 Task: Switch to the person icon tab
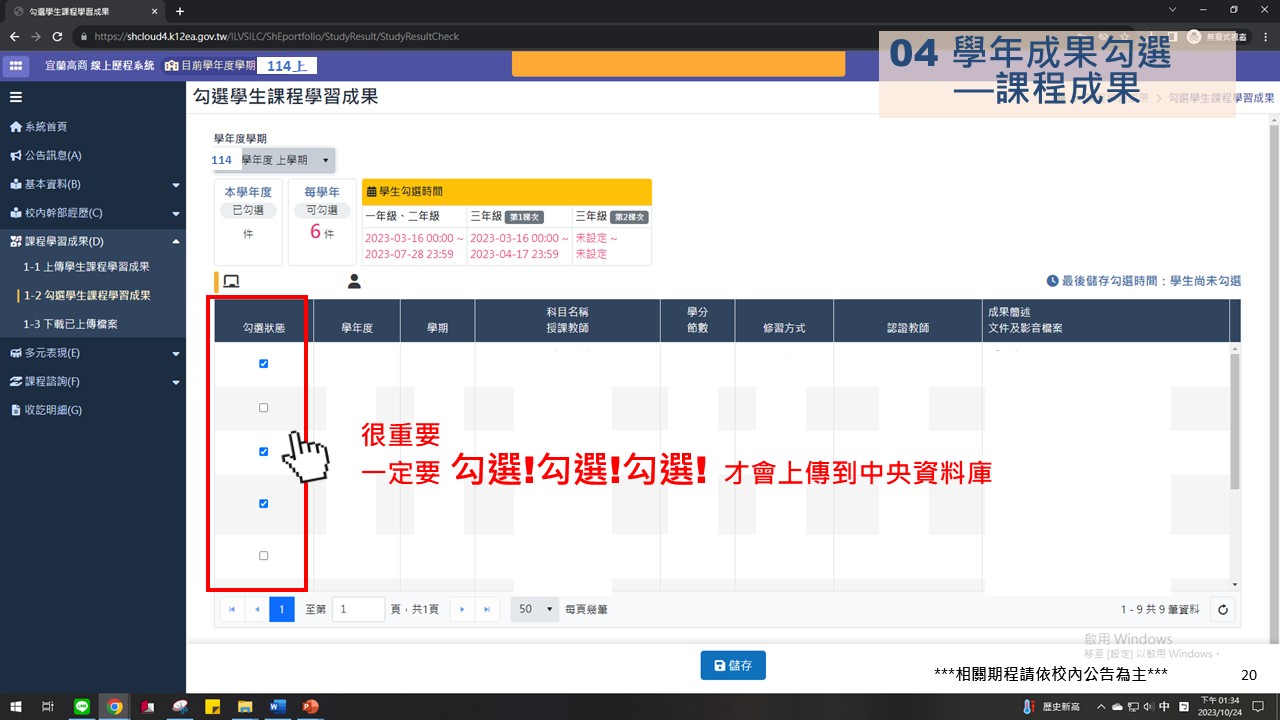click(354, 282)
